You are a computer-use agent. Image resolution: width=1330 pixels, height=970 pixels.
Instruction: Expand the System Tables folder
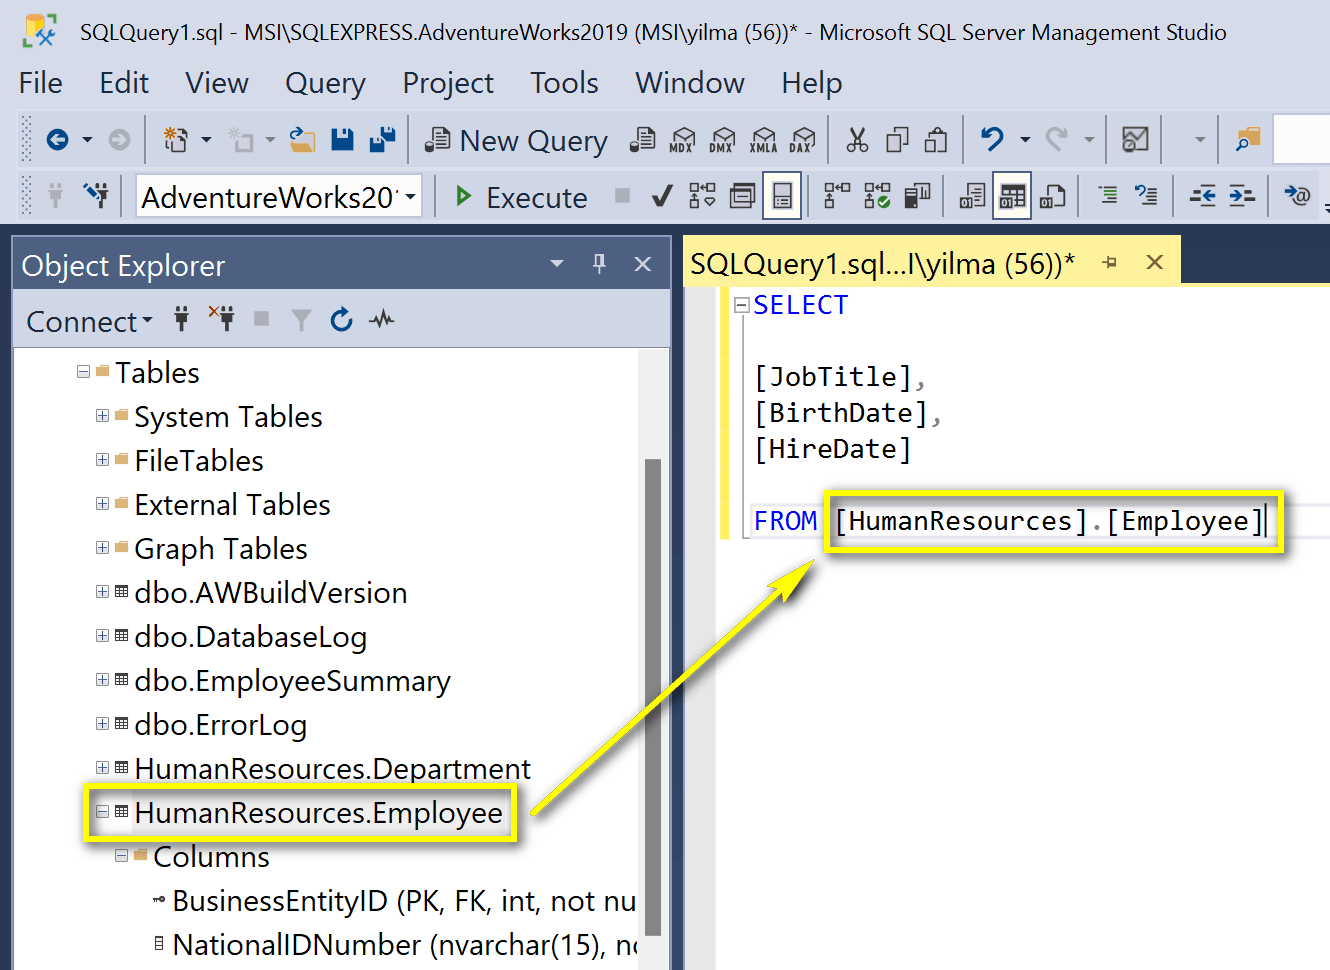[x=102, y=415]
